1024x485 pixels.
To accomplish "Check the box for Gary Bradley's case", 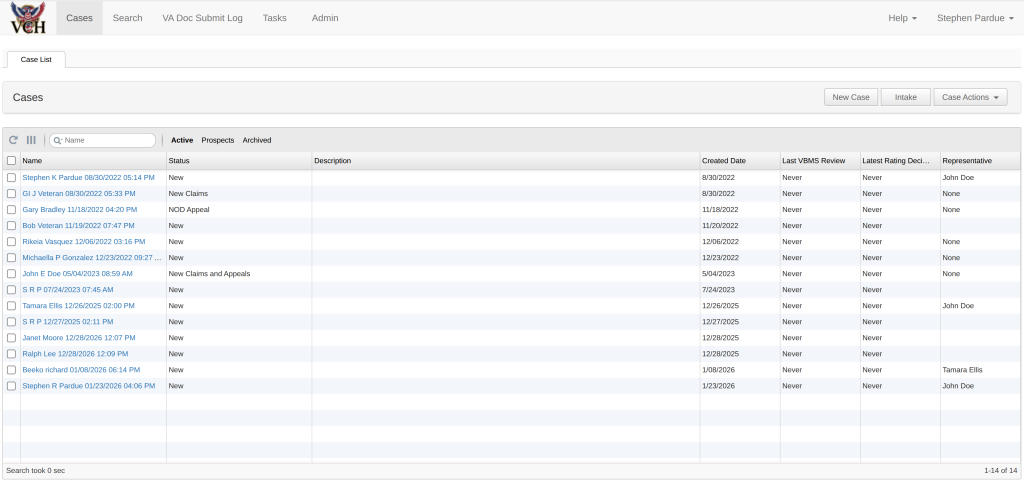I will pyautogui.click(x=11, y=210).
